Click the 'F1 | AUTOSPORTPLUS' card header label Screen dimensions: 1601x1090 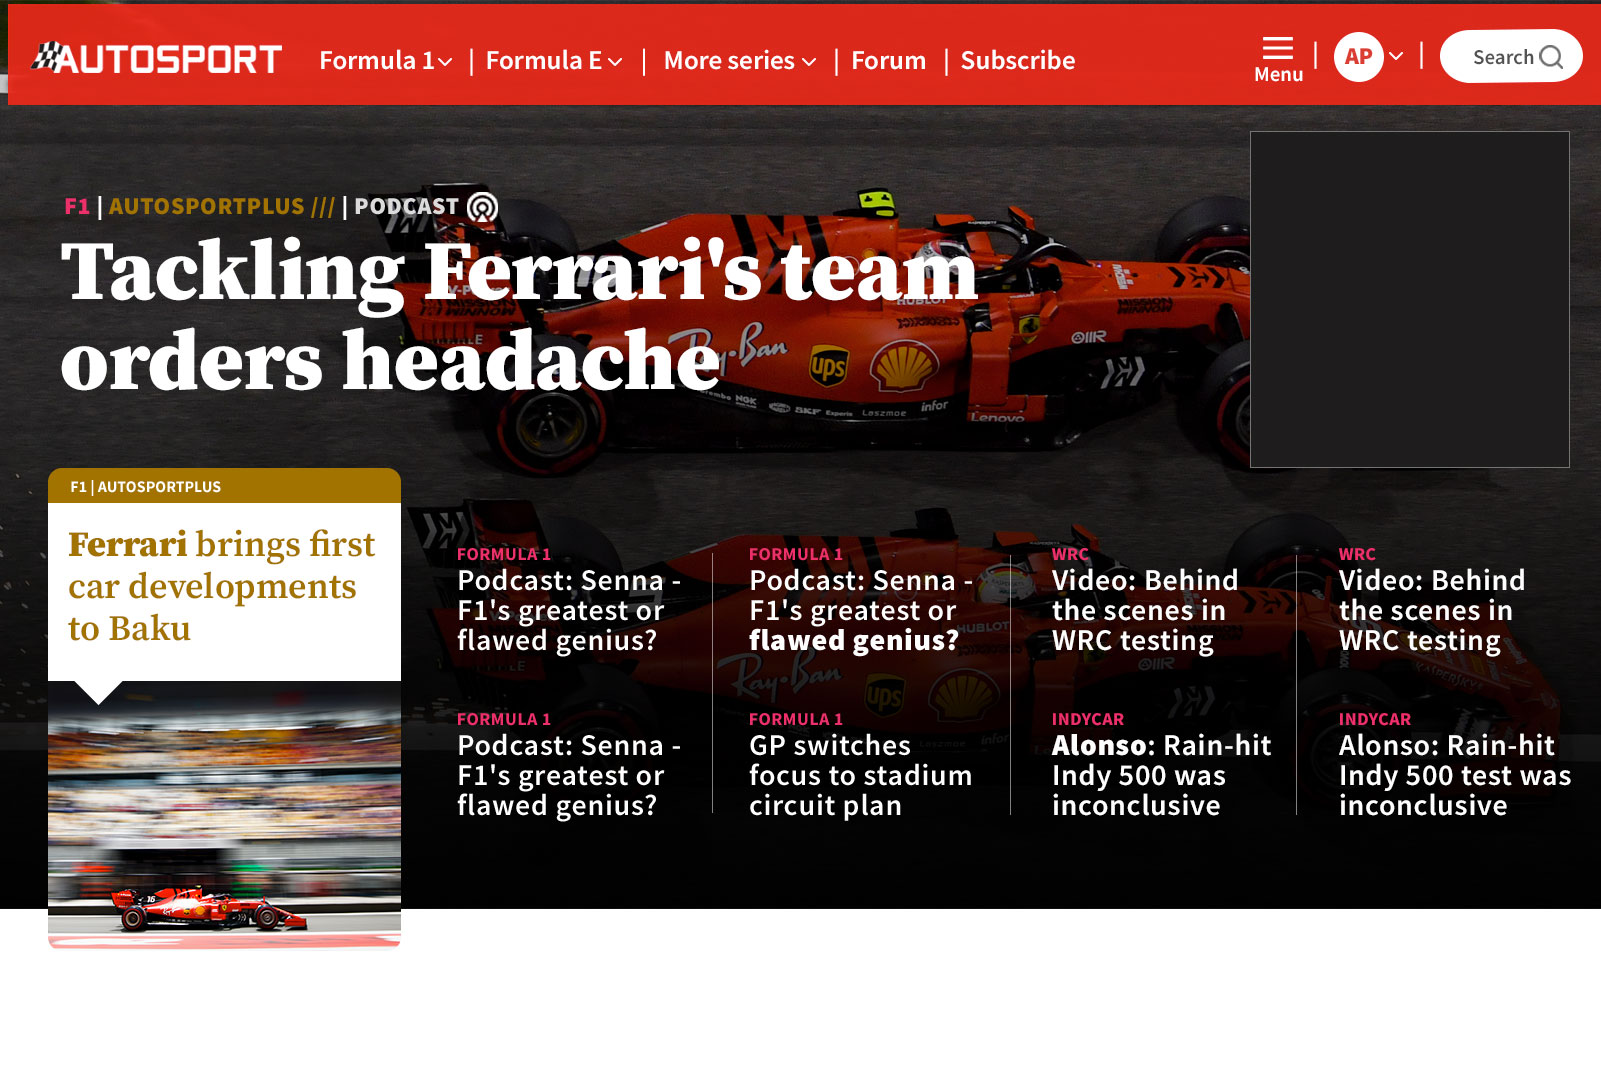[145, 487]
